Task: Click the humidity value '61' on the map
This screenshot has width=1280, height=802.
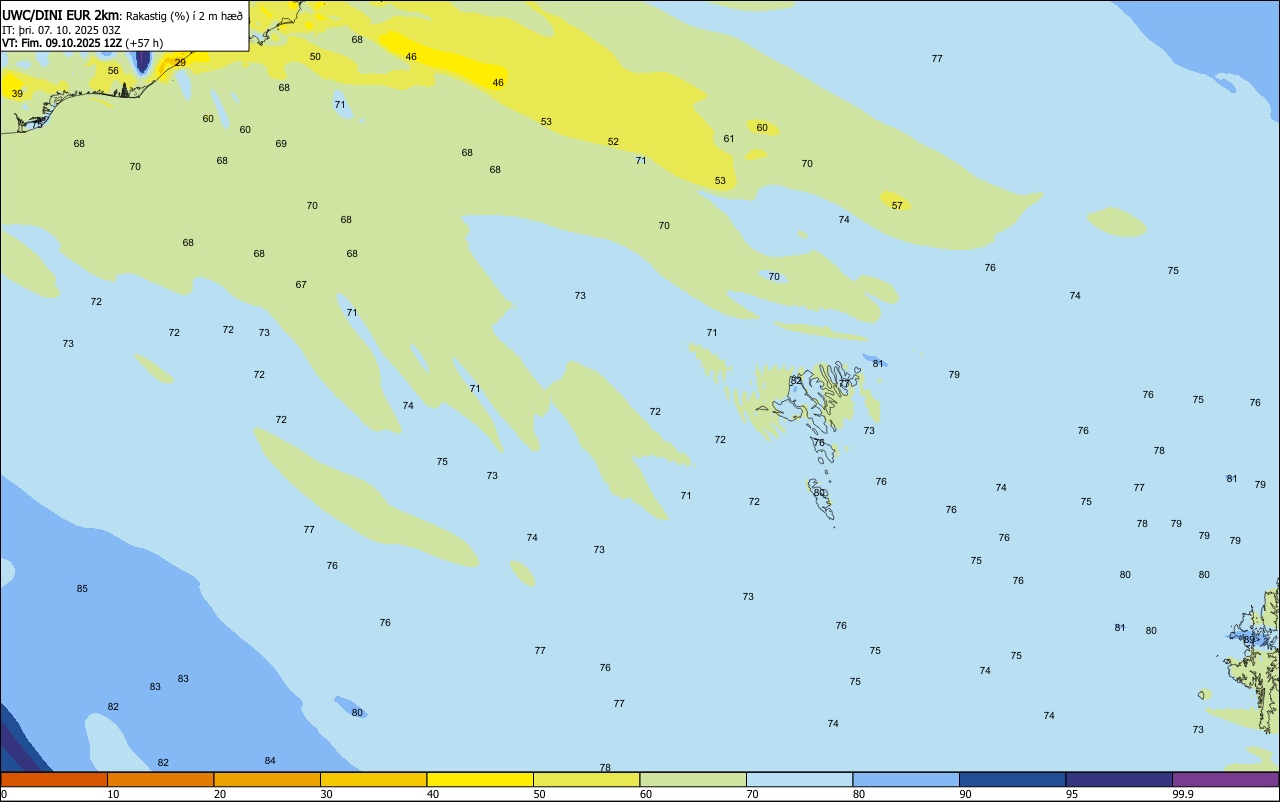Action: point(729,139)
